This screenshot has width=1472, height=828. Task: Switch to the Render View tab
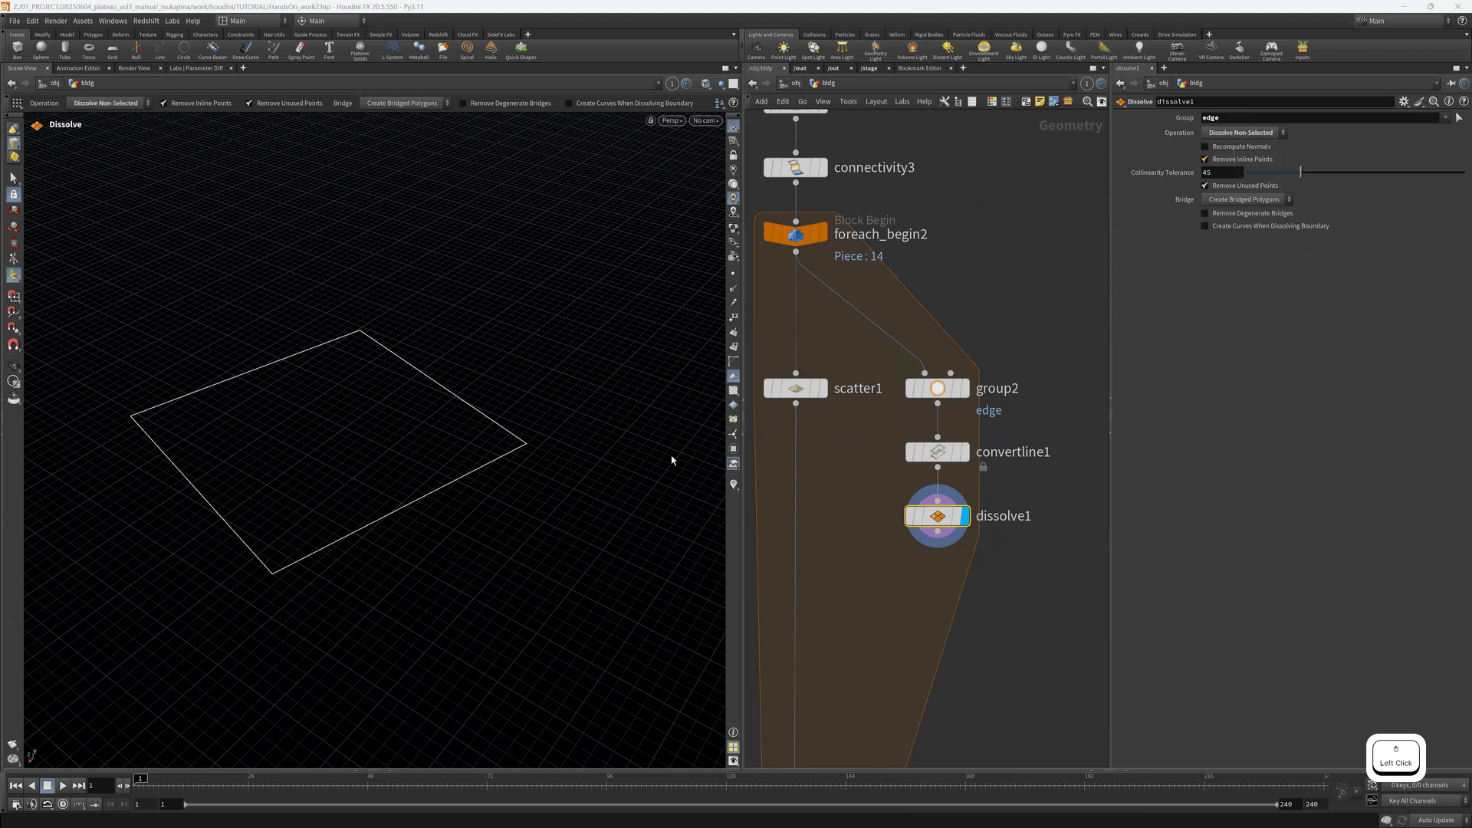click(134, 68)
